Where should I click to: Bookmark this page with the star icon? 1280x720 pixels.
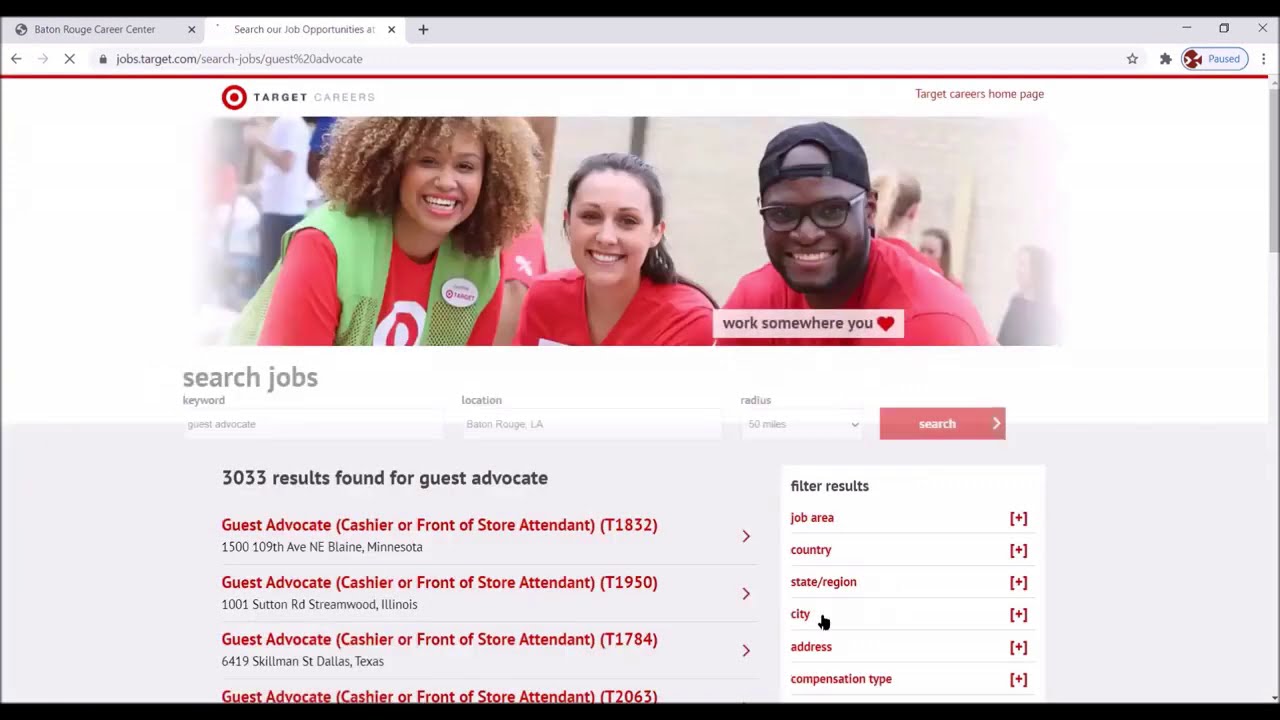coord(1132,59)
